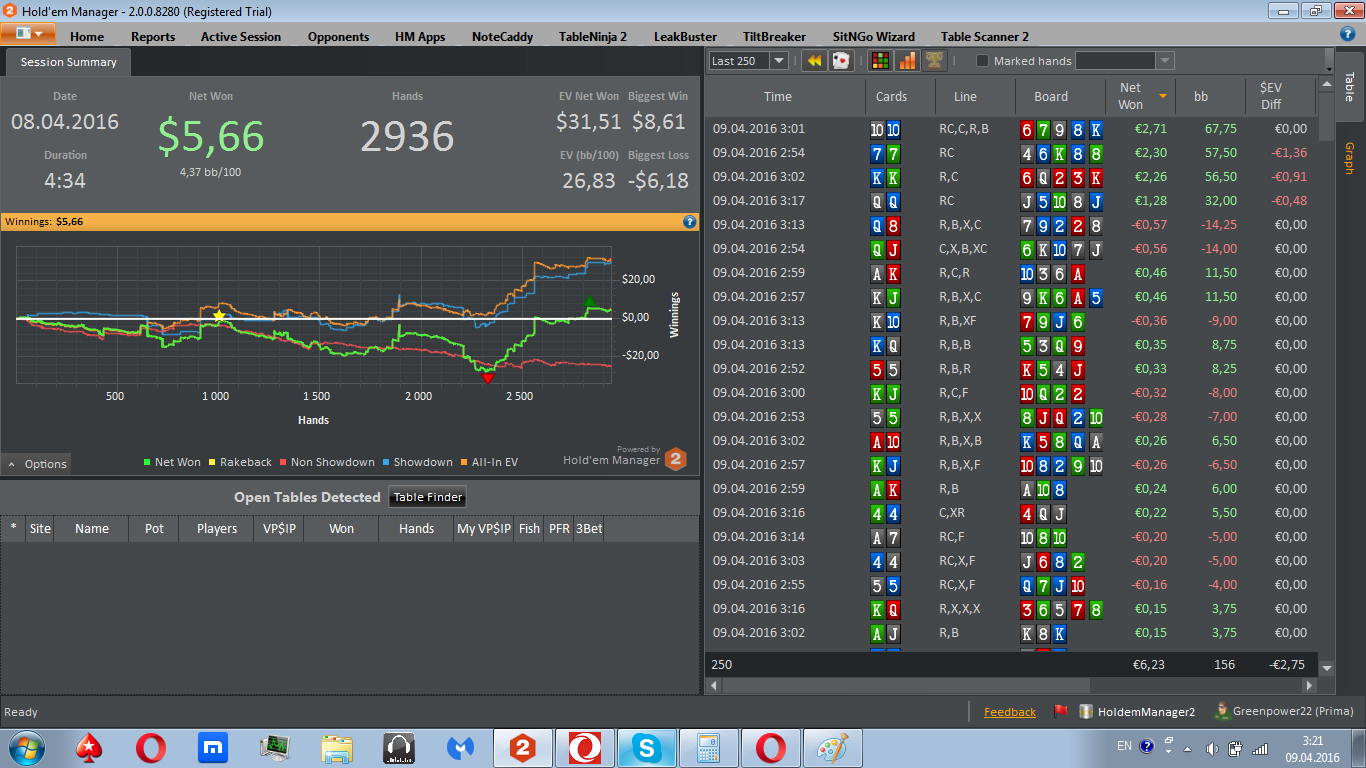Toggle the Non Showdown legend series
The image size is (1366, 768).
point(327,462)
